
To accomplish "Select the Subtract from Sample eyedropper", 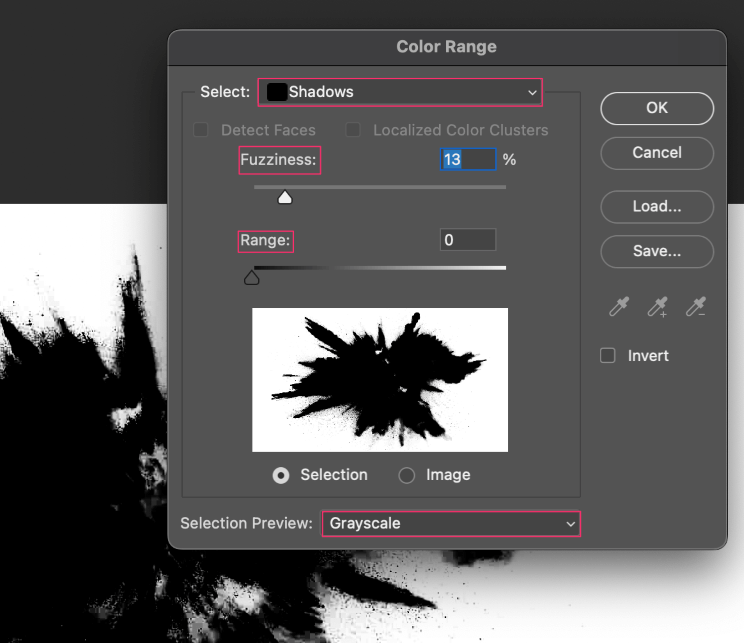I will click(696, 307).
